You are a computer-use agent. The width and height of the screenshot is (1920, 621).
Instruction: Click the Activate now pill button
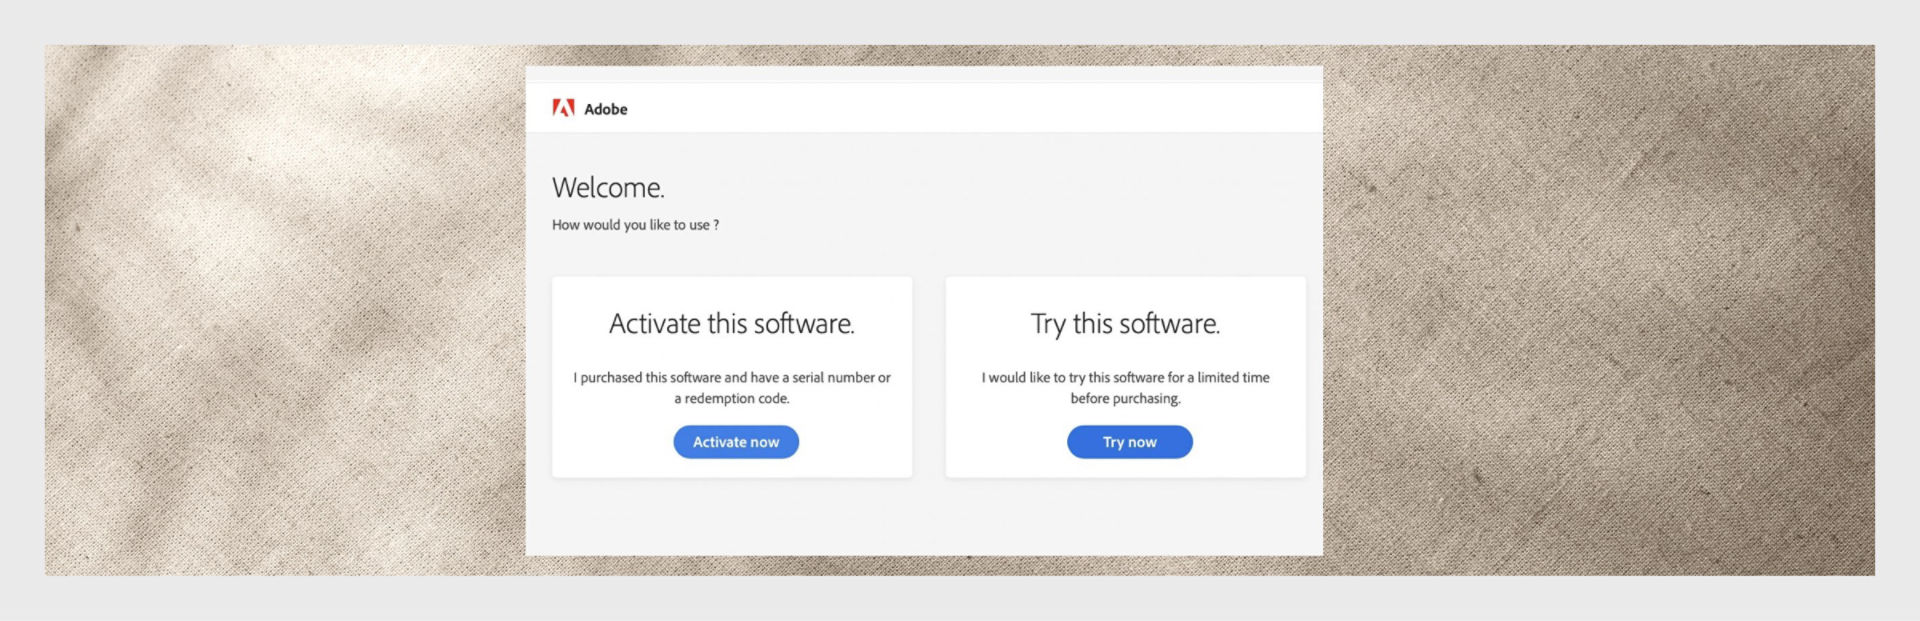point(735,441)
